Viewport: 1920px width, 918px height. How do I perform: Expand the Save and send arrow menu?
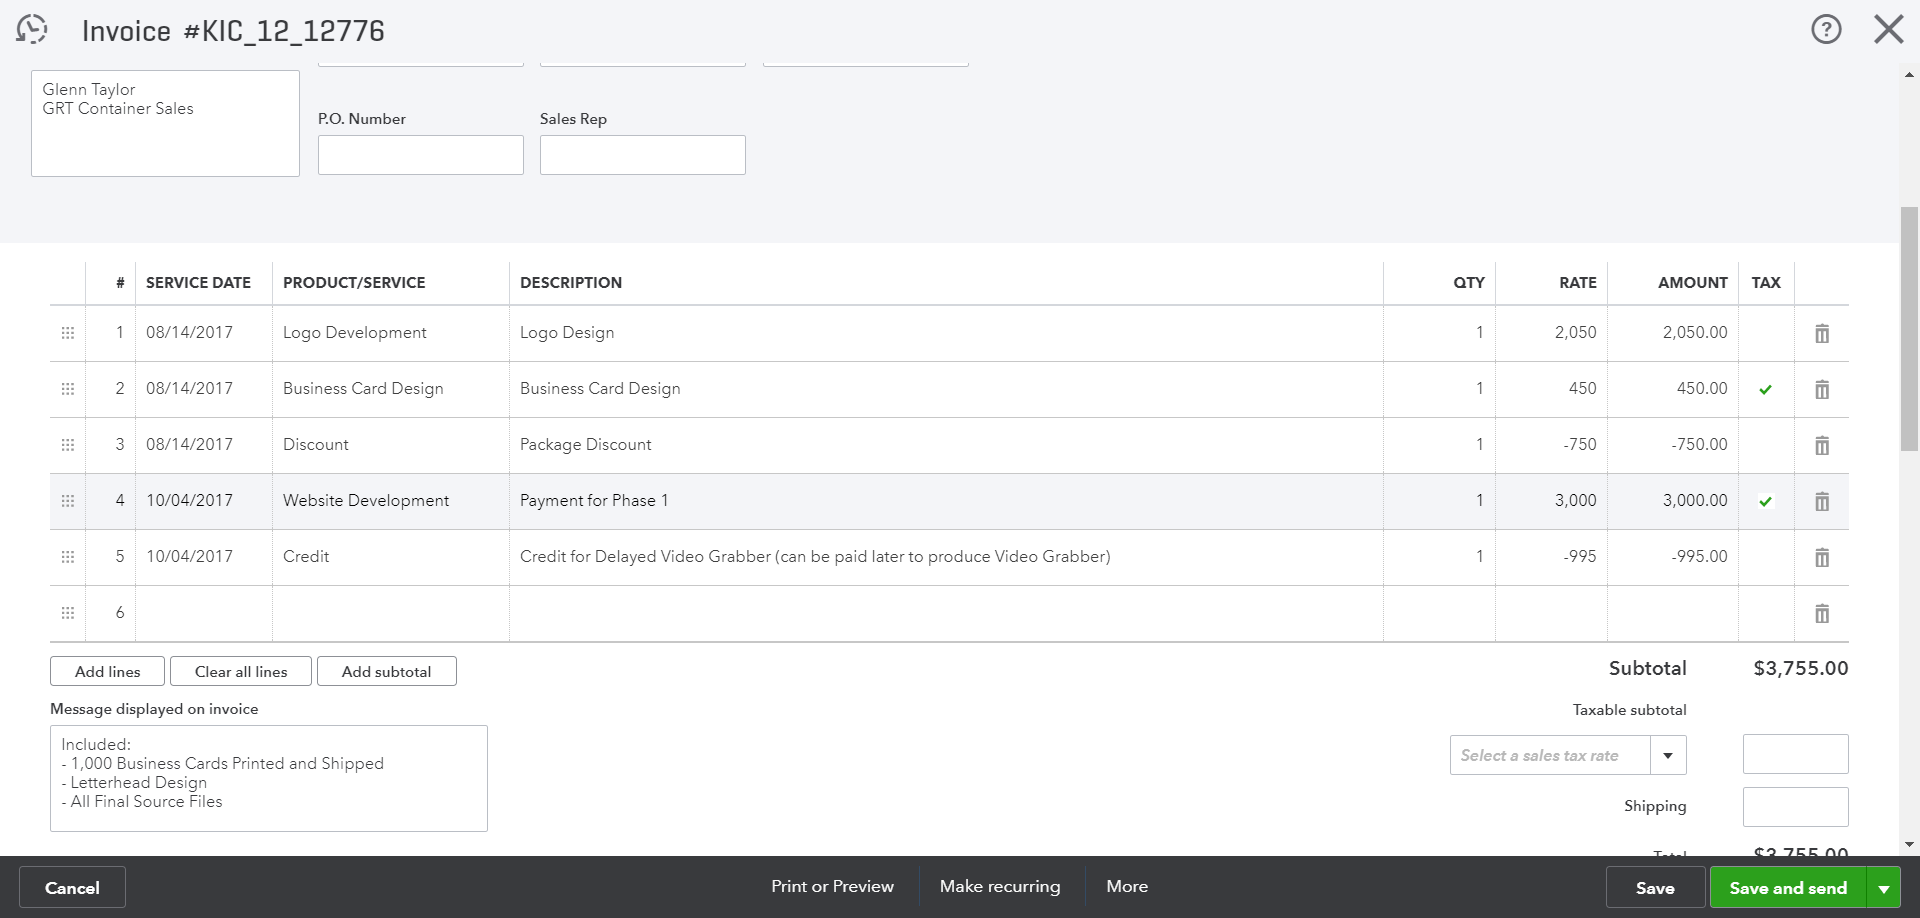[1884, 888]
